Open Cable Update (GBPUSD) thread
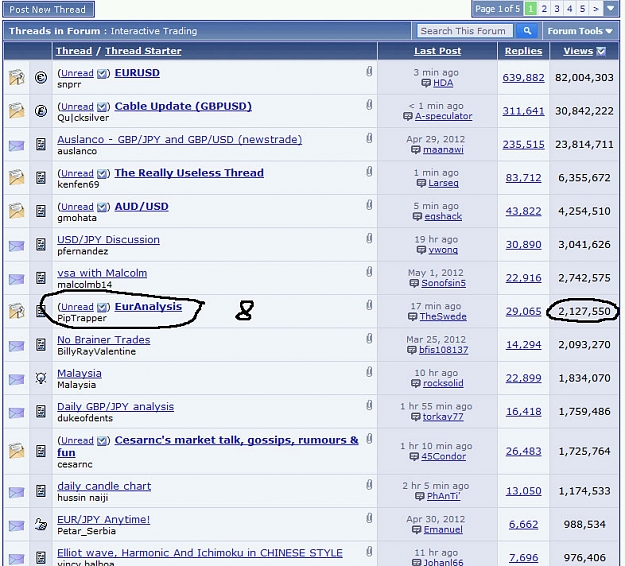625x566 pixels. point(183,106)
